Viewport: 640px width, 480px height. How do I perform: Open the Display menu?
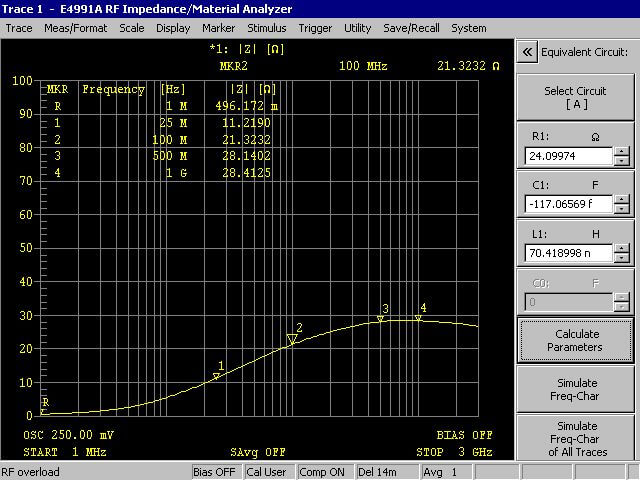click(173, 28)
